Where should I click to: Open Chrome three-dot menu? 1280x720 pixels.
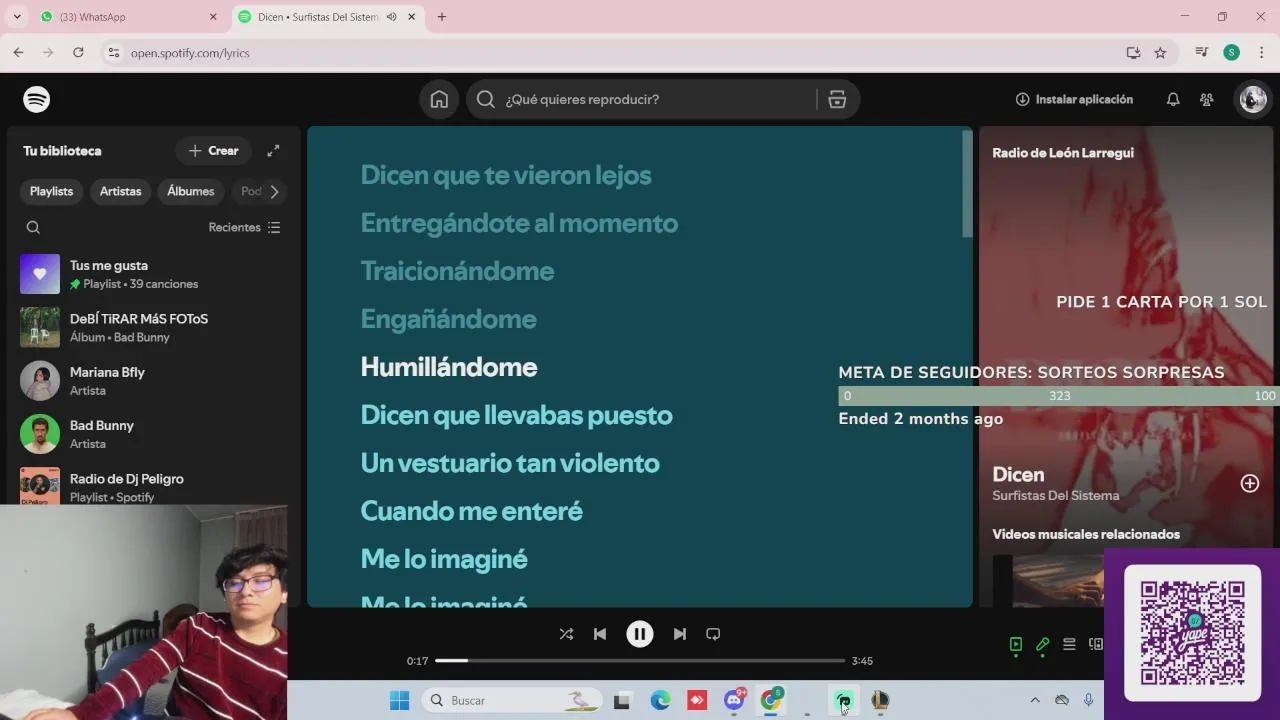pyautogui.click(x=1261, y=53)
